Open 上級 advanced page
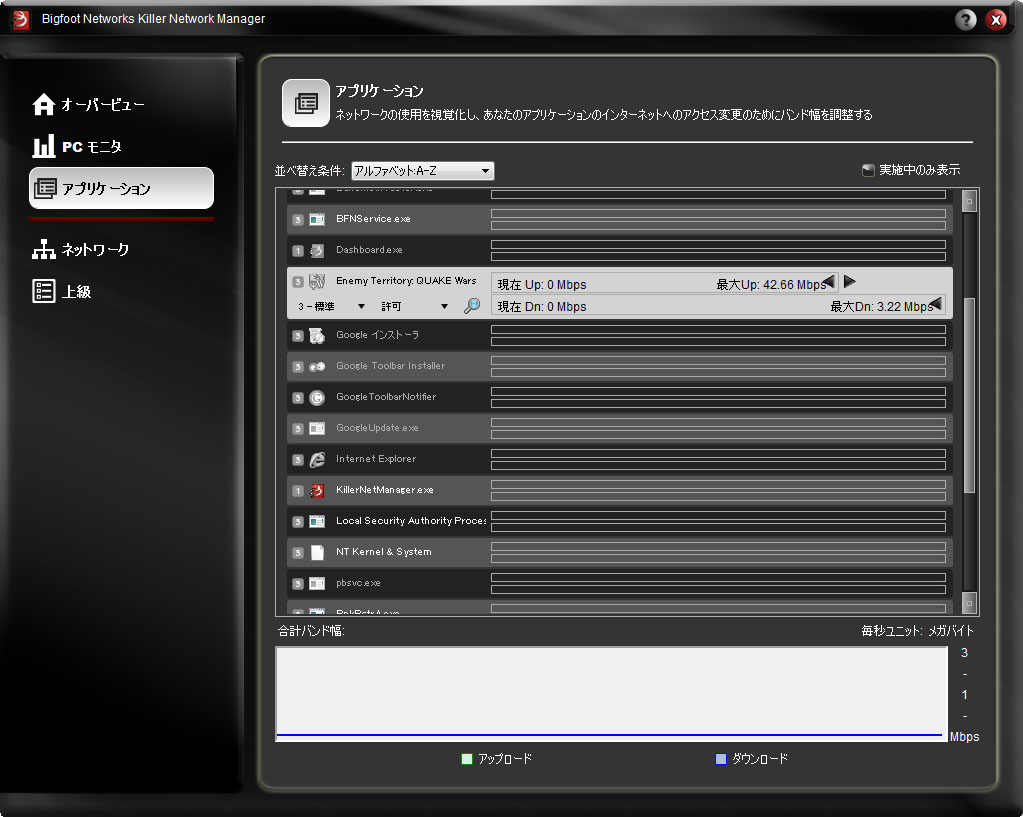This screenshot has width=1023, height=817. 61,291
